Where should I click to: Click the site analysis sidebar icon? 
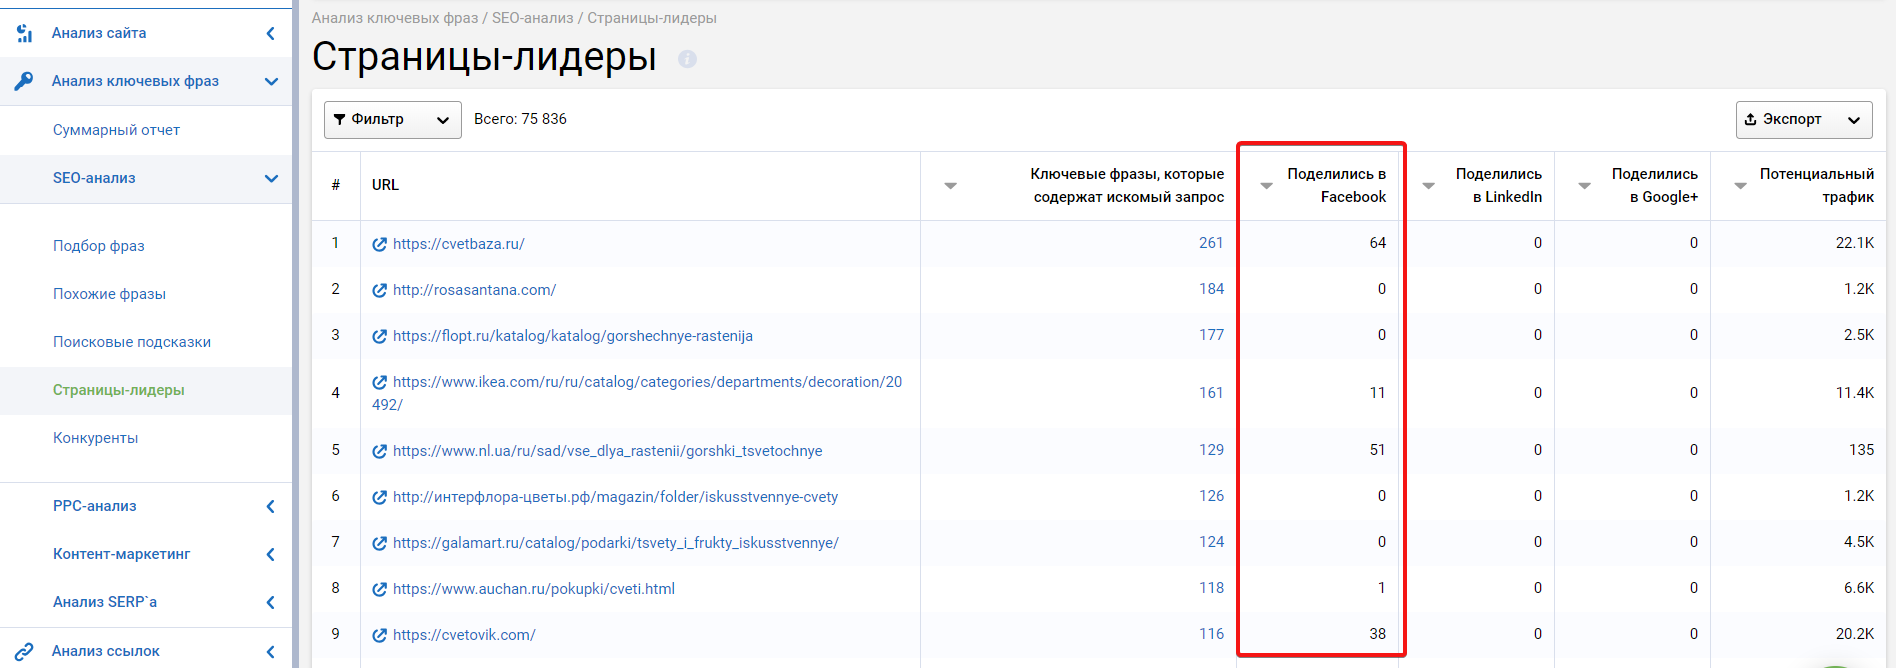25,33
